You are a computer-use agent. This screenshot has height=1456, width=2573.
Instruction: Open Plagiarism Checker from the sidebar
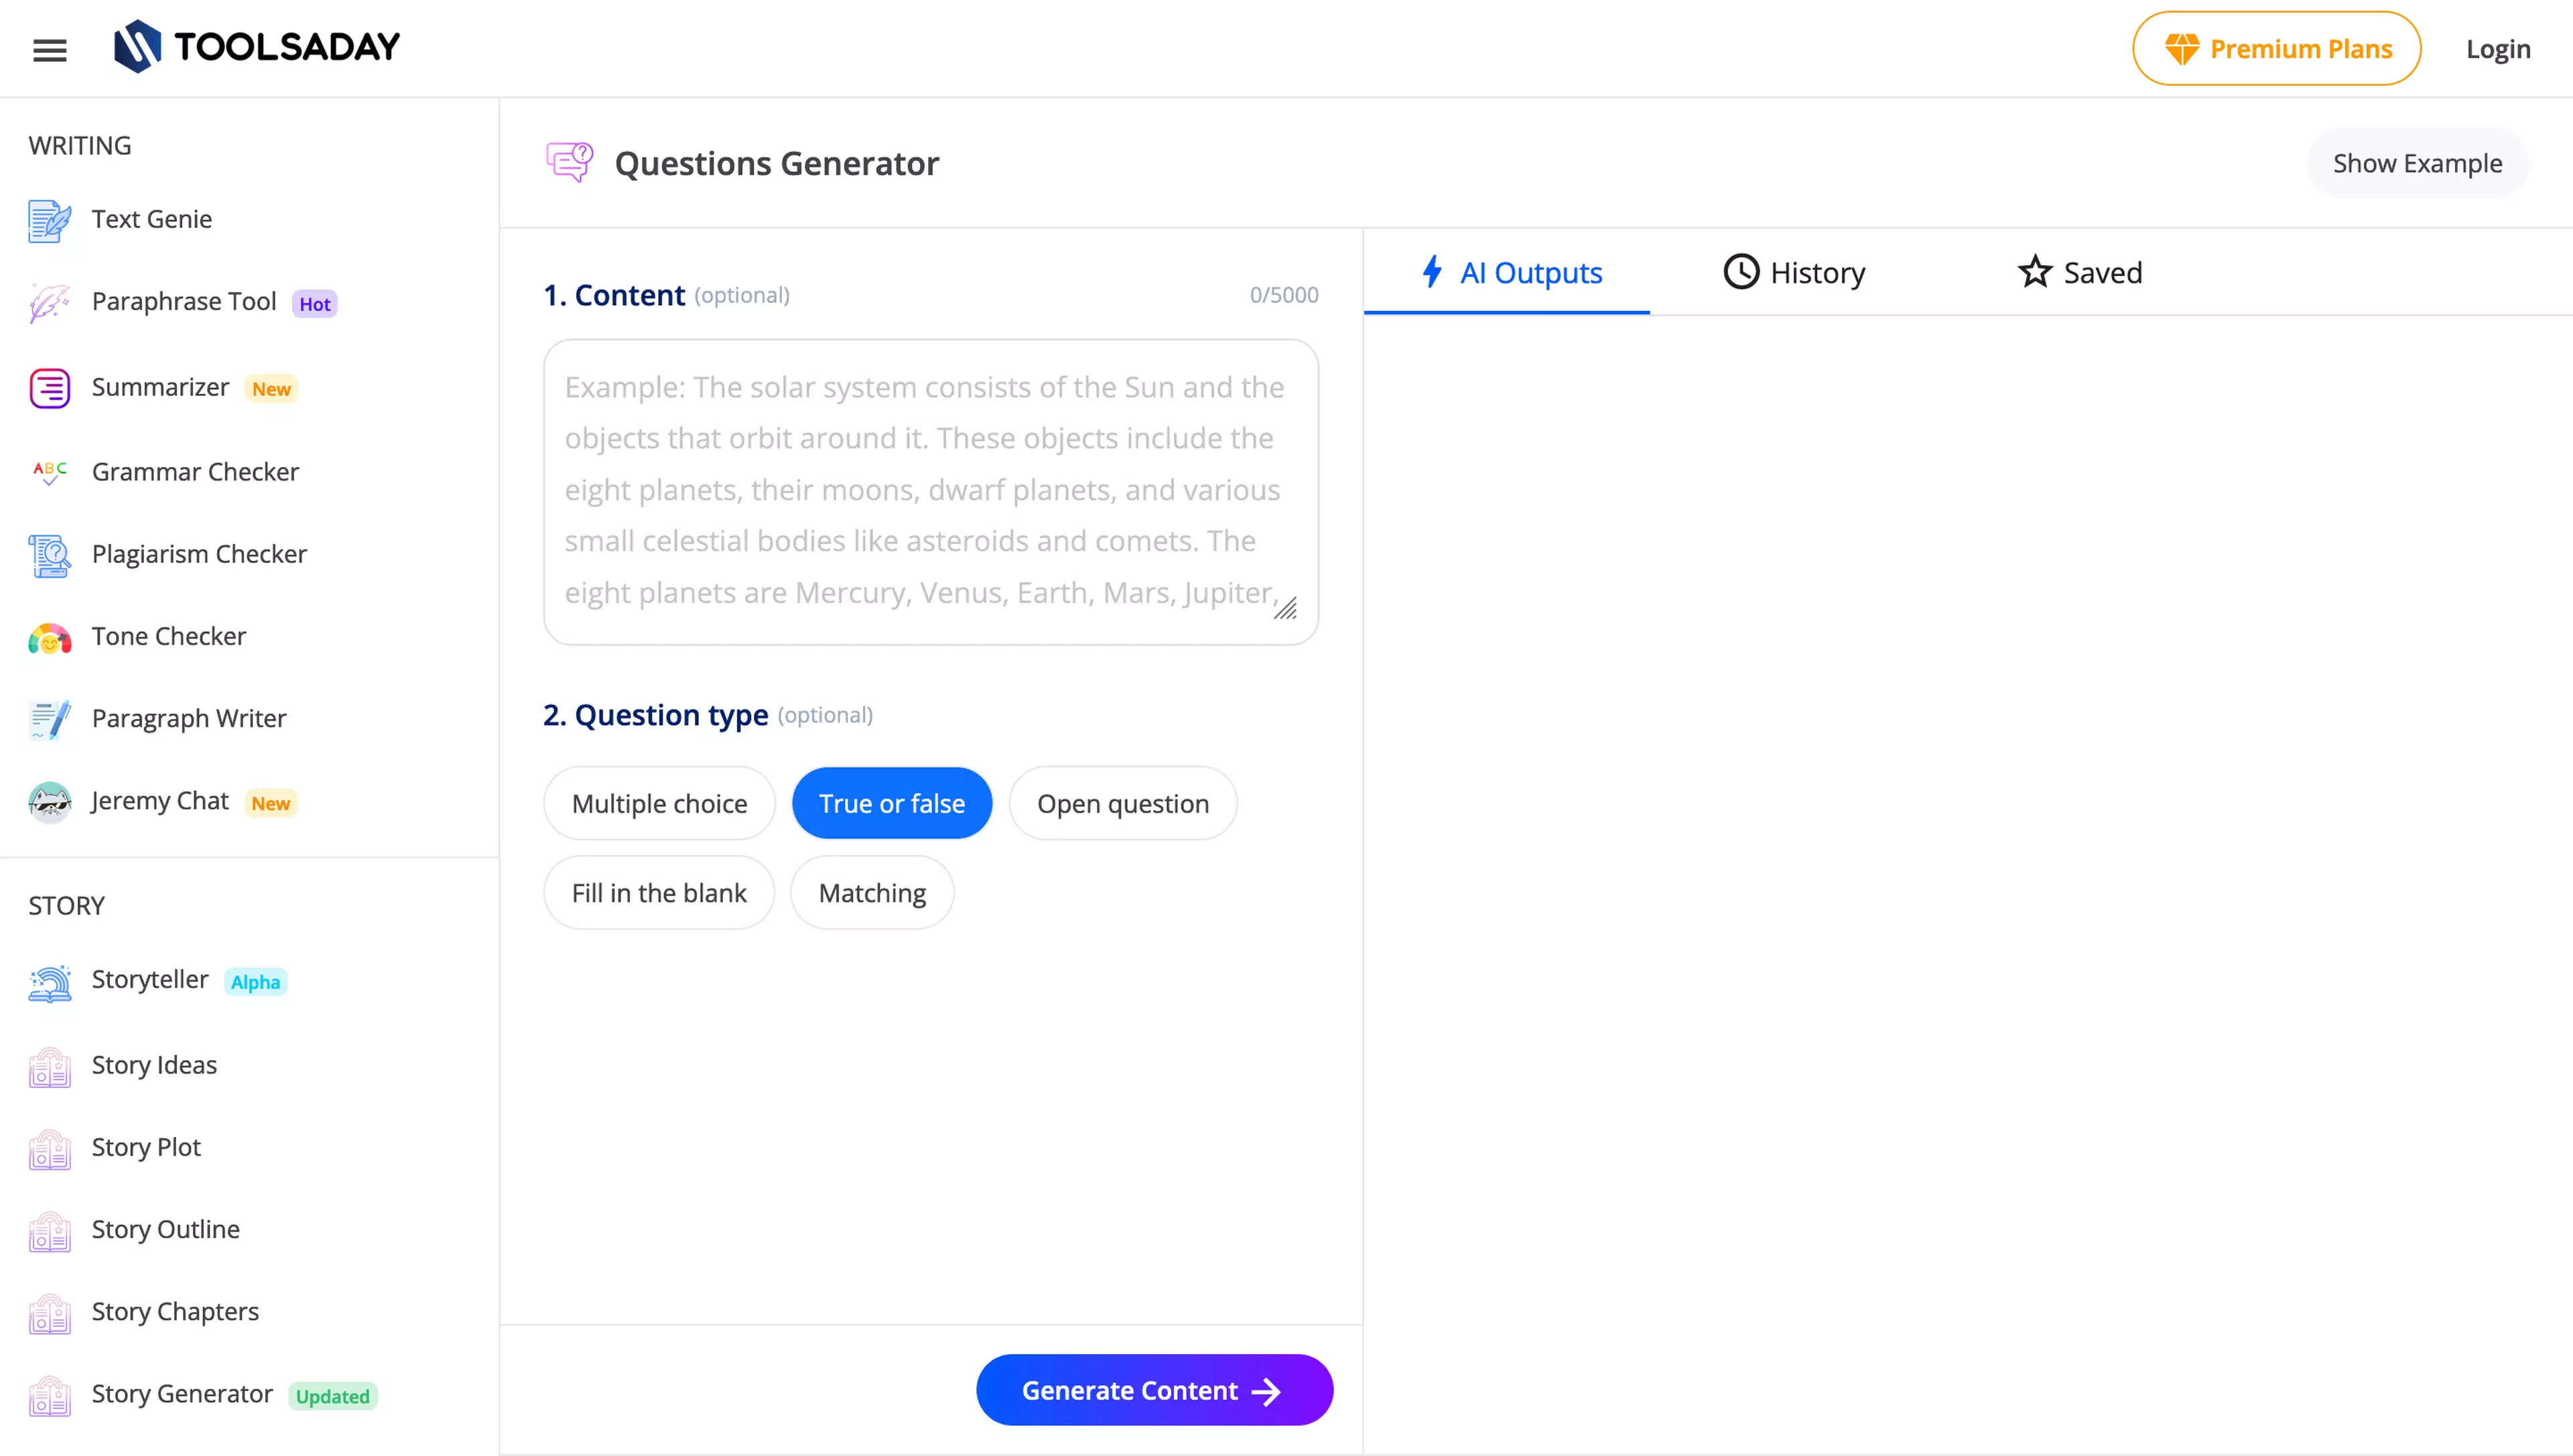pyautogui.click(x=199, y=554)
